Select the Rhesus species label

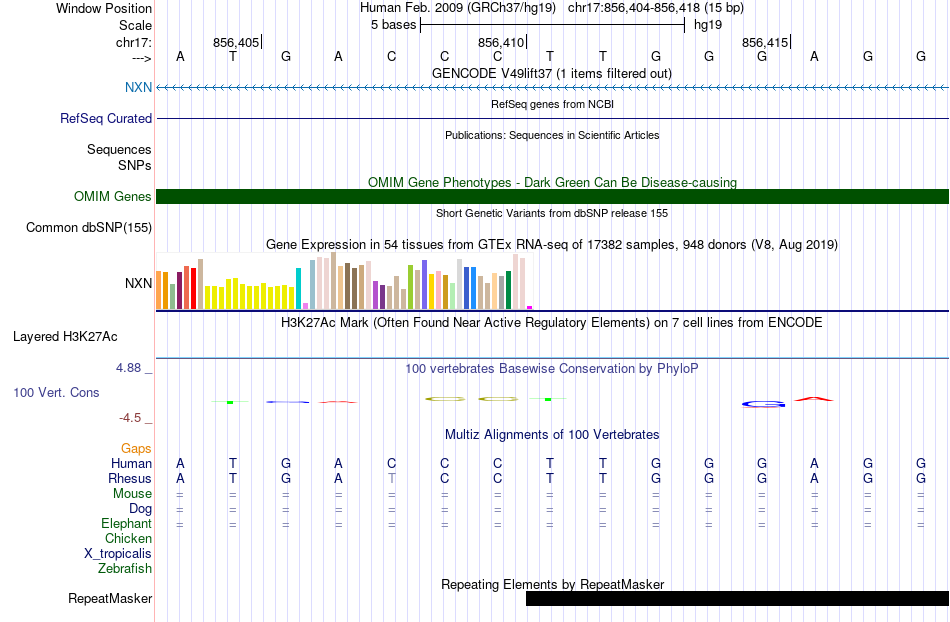(130, 478)
